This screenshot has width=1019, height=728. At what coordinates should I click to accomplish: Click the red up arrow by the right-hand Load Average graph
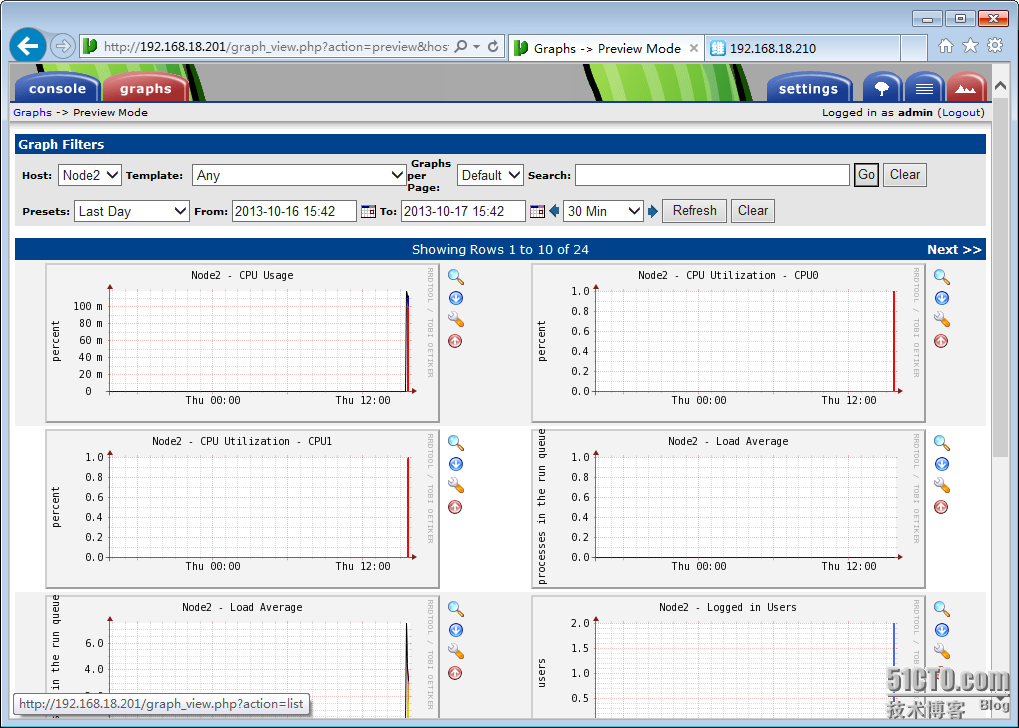941,507
